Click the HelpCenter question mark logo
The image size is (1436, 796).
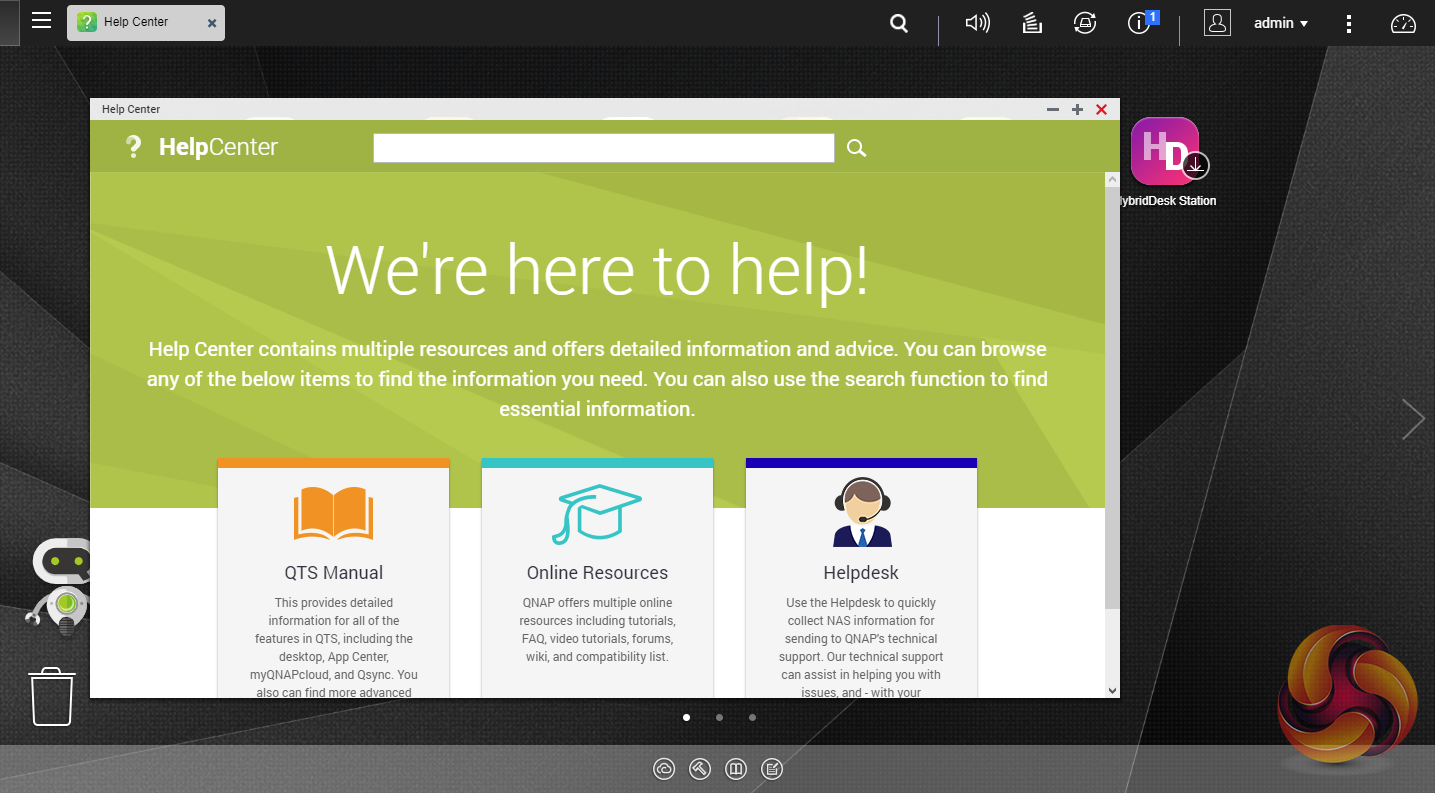[133, 147]
